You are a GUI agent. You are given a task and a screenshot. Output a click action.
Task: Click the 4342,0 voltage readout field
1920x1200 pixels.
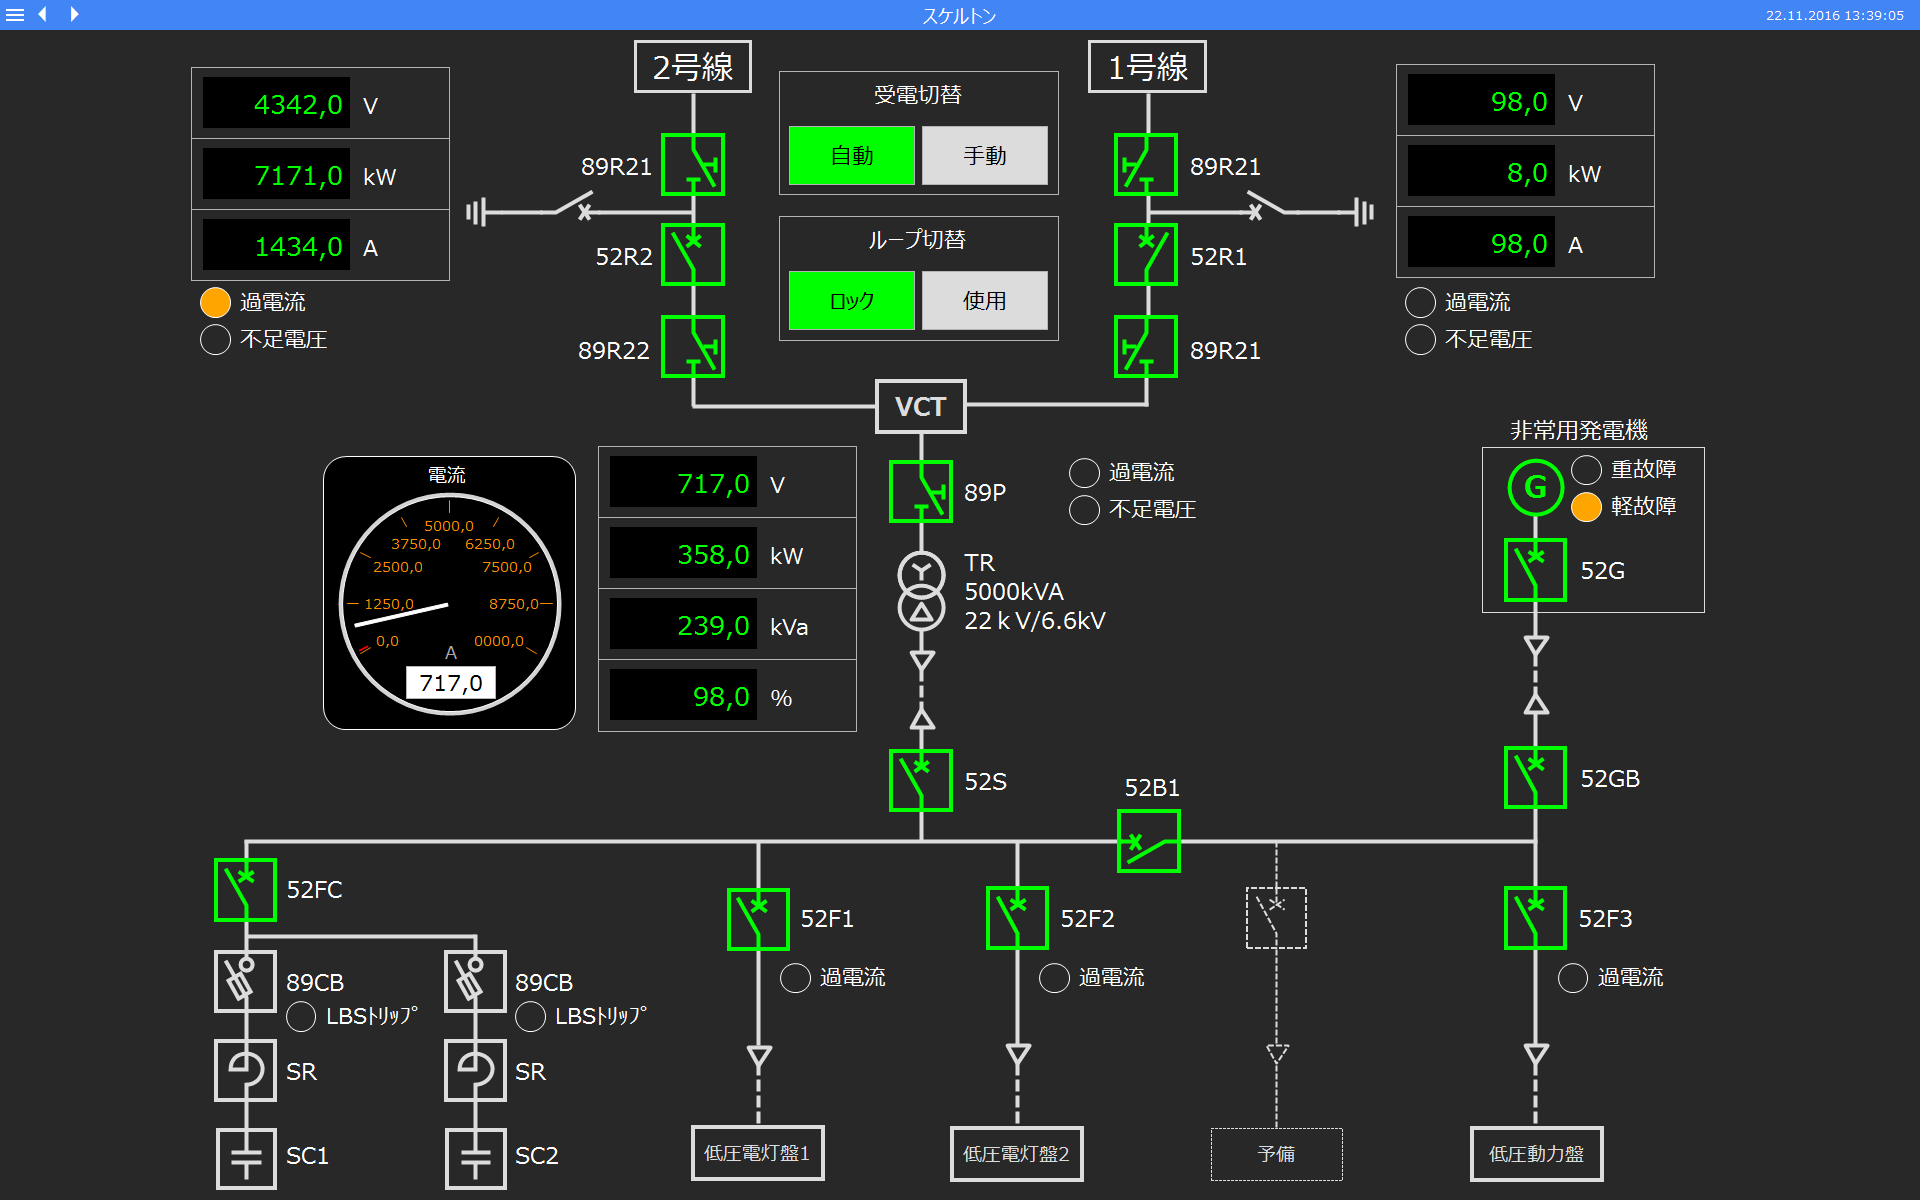point(277,104)
